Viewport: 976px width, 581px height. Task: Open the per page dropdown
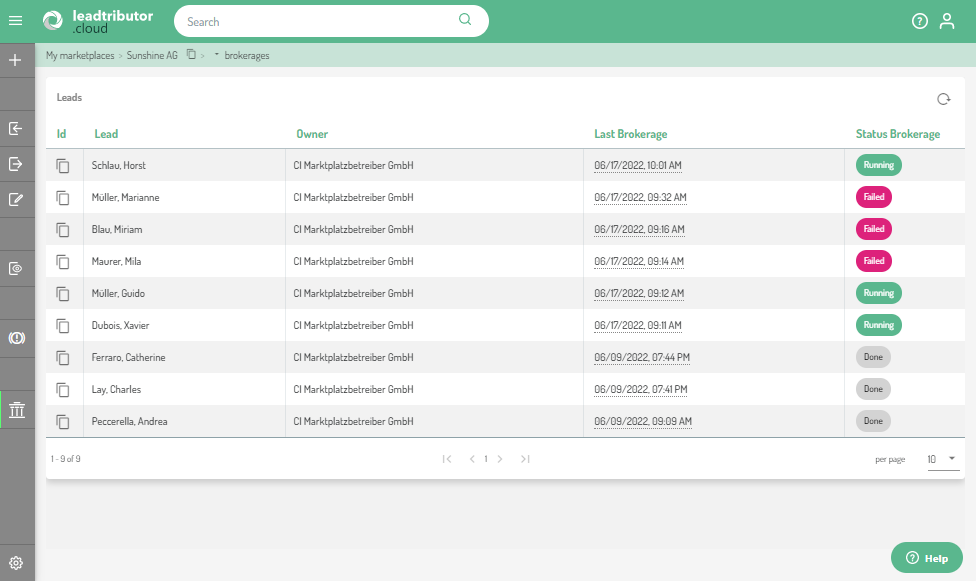[x=940, y=458]
